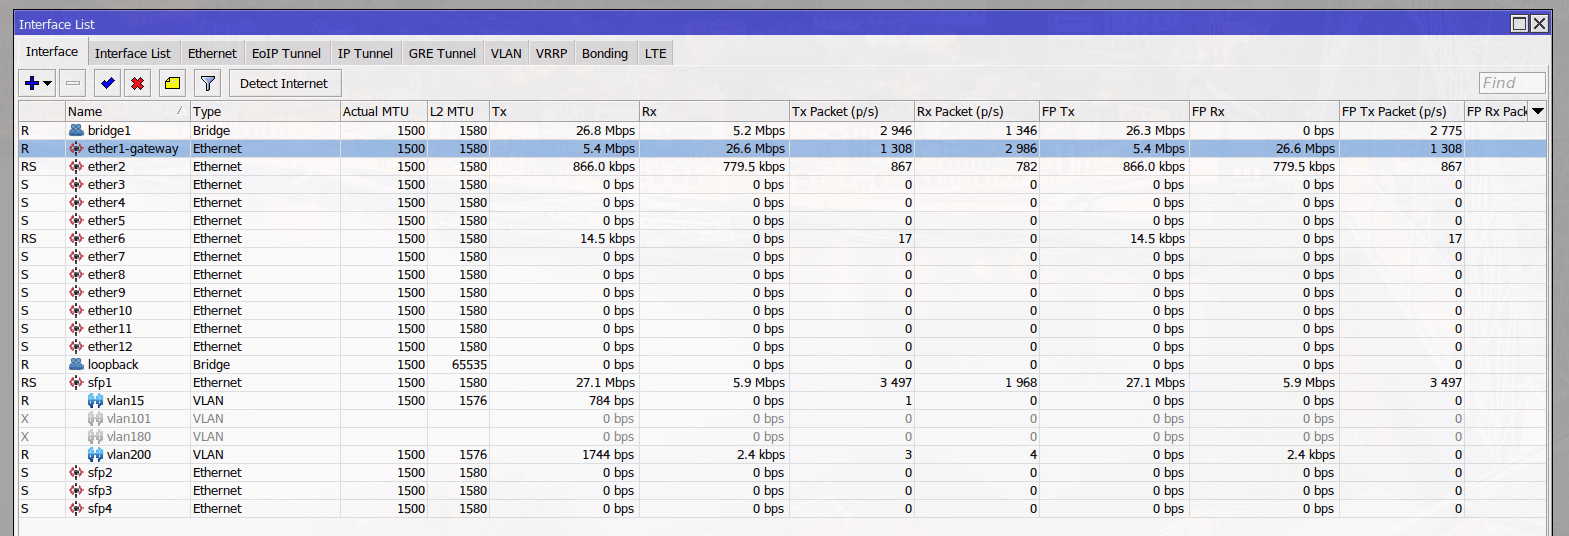Switch to the Ethernet tab
The width and height of the screenshot is (1569, 536).
pyautogui.click(x=212, y=53)
